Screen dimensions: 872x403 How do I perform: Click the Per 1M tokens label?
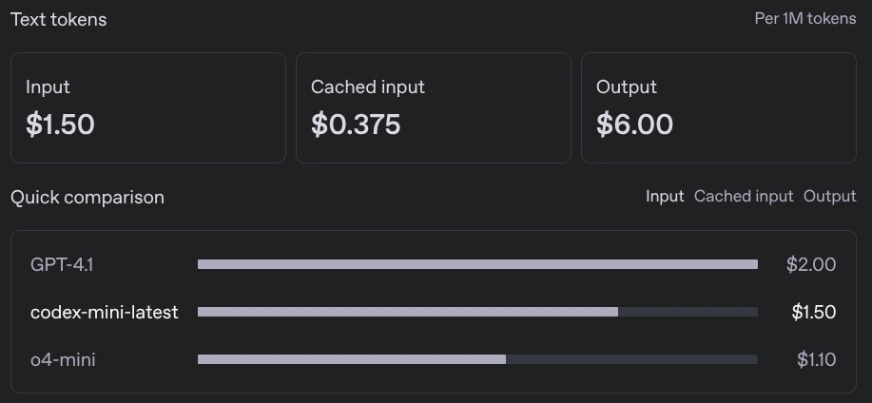pos(805,19)
